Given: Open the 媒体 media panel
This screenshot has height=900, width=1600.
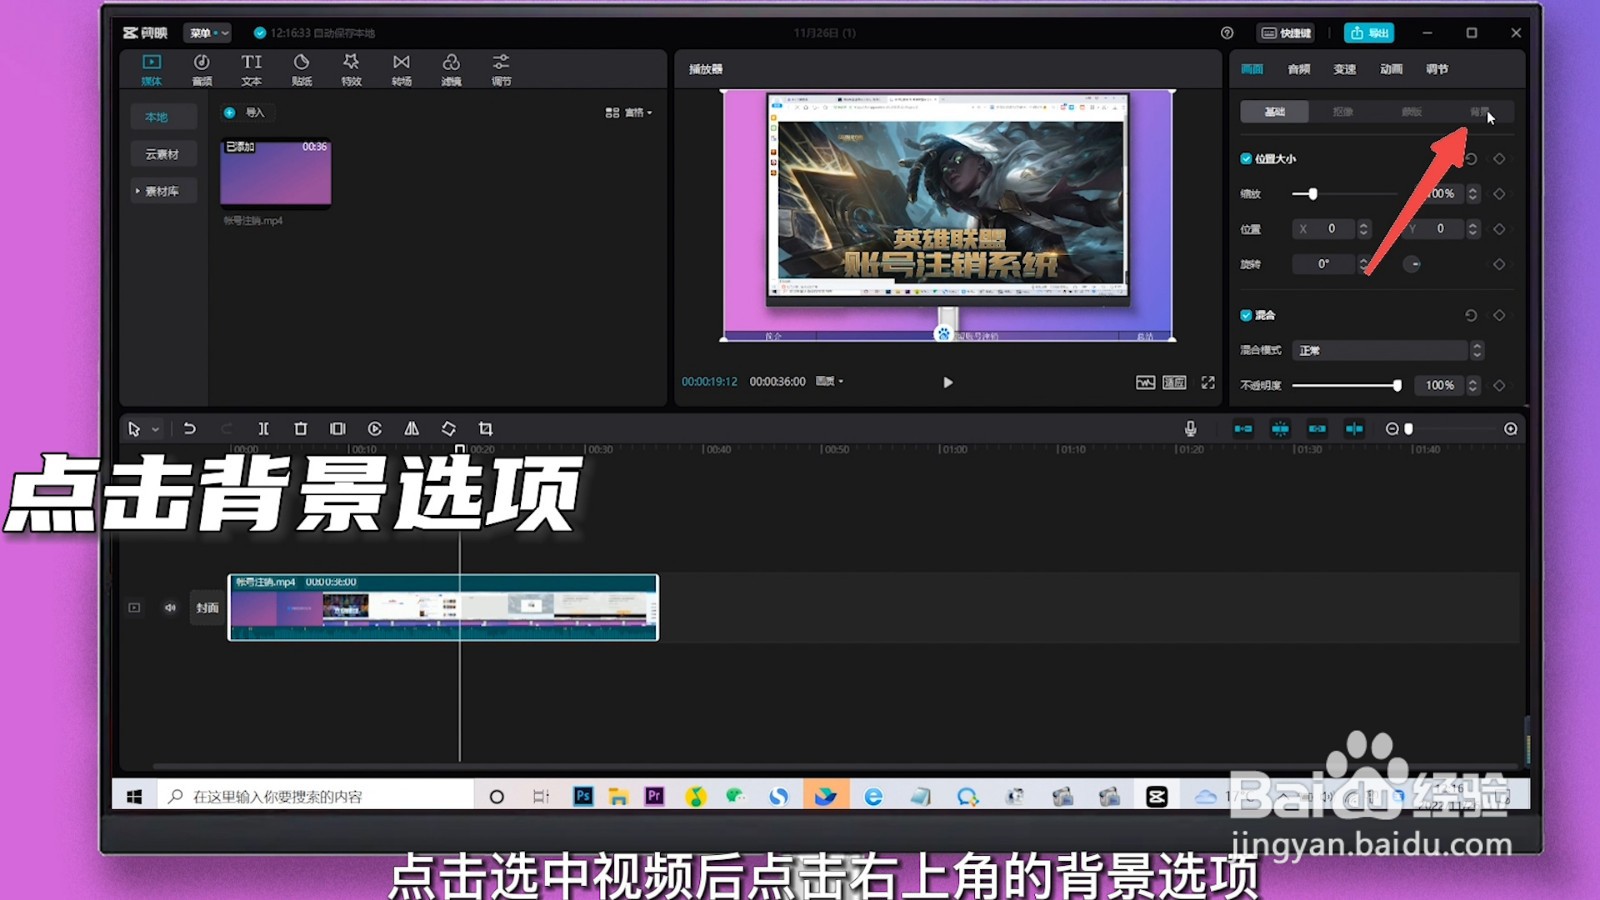Looking at the screenshot, I should tap(152, 69).
